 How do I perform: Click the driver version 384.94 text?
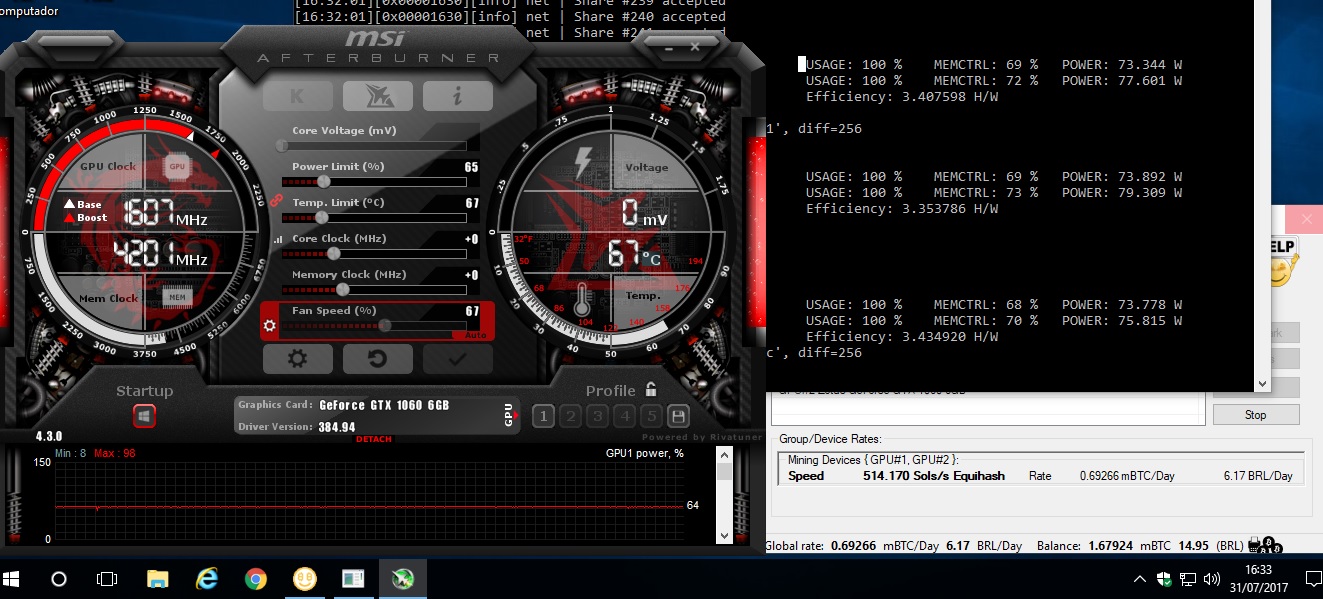click(338, 427)
